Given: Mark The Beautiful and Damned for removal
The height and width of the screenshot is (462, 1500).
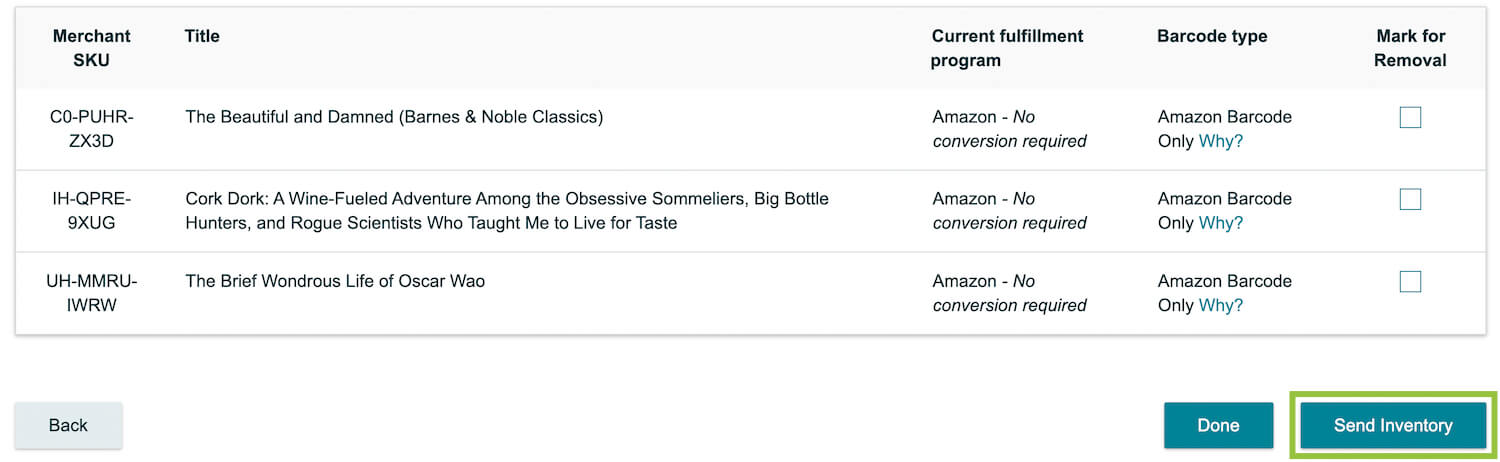Looking at the screenshot, I should [1410, 118].
